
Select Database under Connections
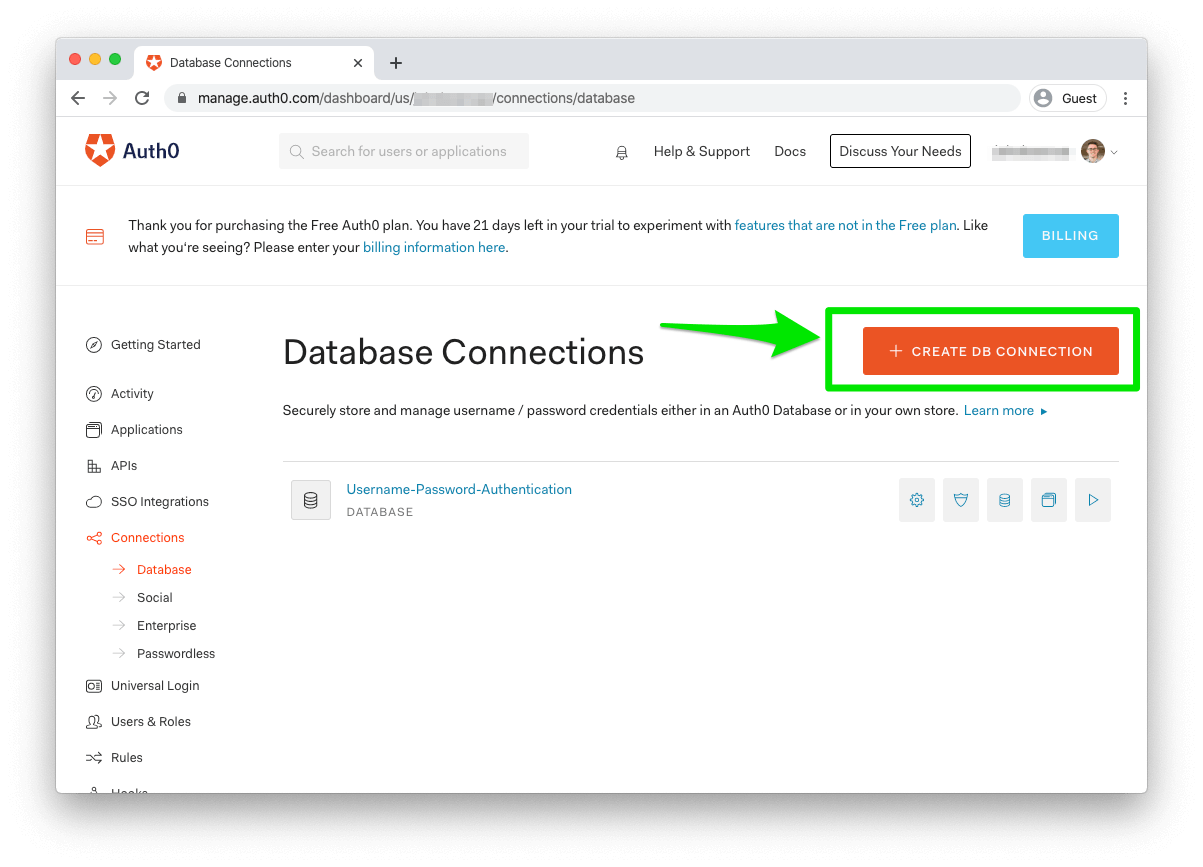coord(164,570)
